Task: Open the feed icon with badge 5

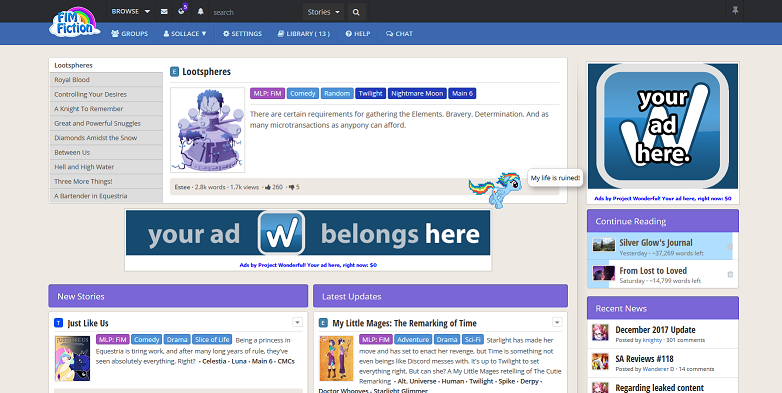Action: coord(182,11)
